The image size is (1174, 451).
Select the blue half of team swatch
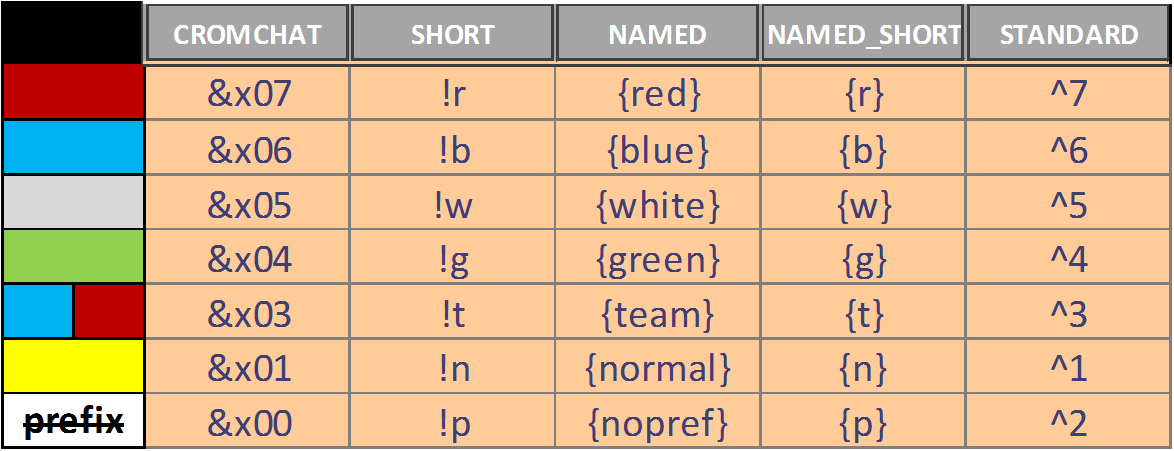click(37, 311)
